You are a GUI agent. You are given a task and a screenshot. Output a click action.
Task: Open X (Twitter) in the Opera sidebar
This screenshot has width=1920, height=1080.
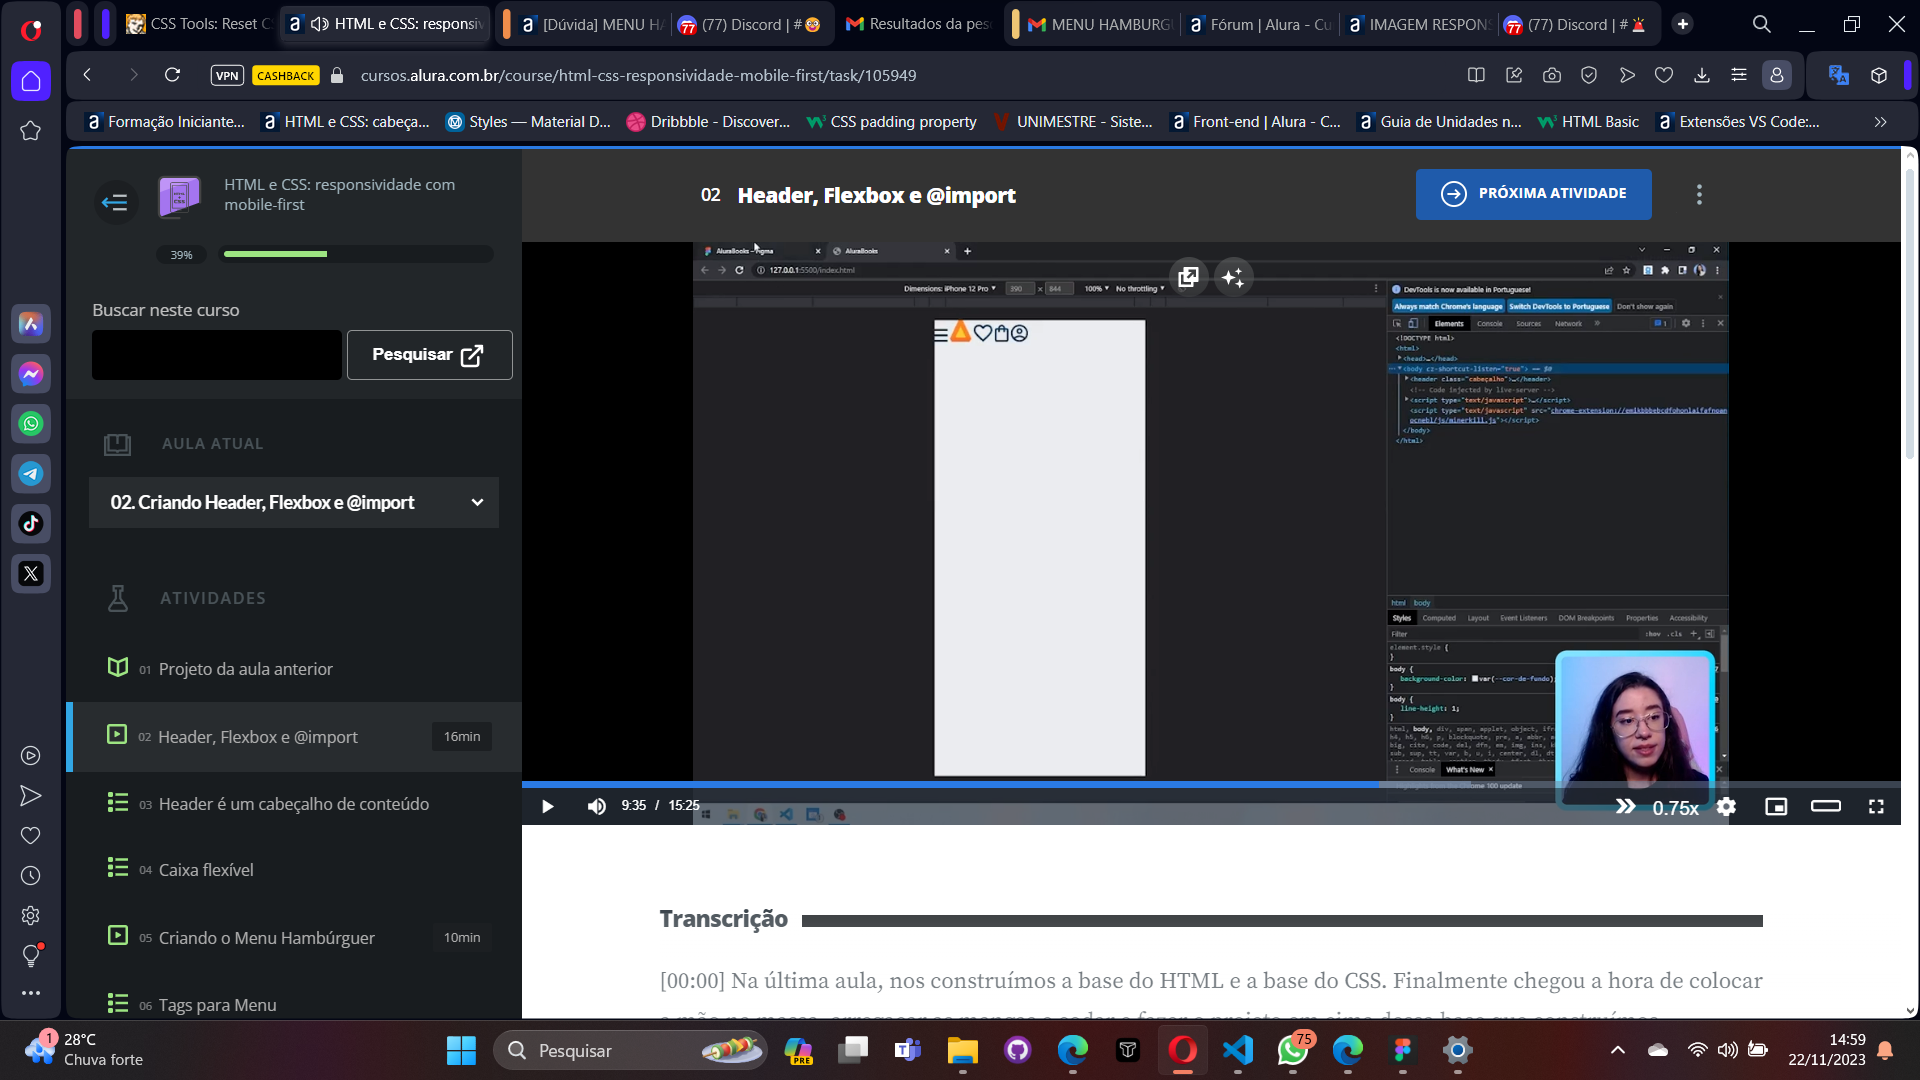(x=31, y=574)
